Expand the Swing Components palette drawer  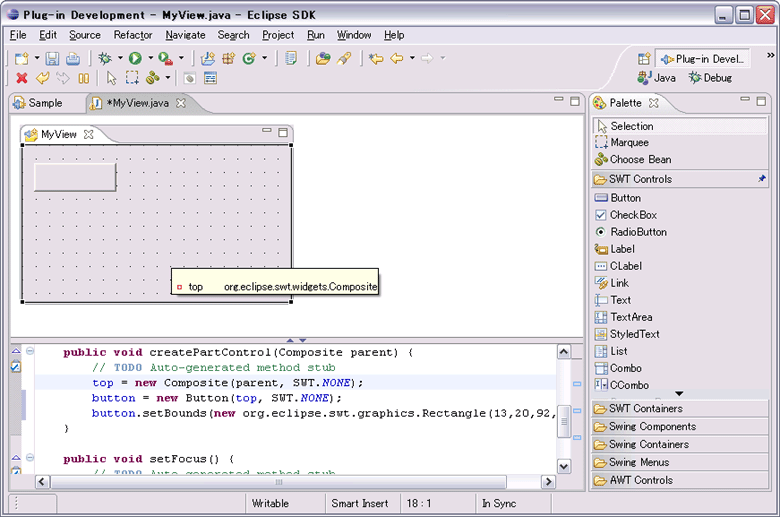[680, 426]
